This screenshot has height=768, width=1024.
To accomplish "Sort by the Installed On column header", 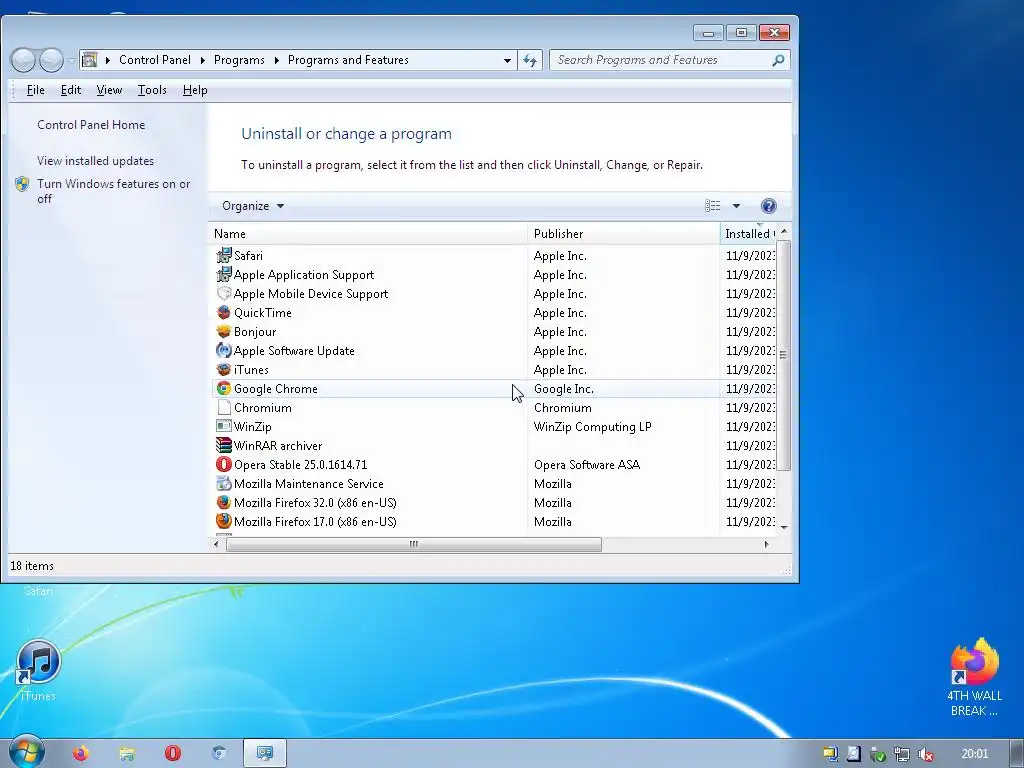I will click(749, 234).
